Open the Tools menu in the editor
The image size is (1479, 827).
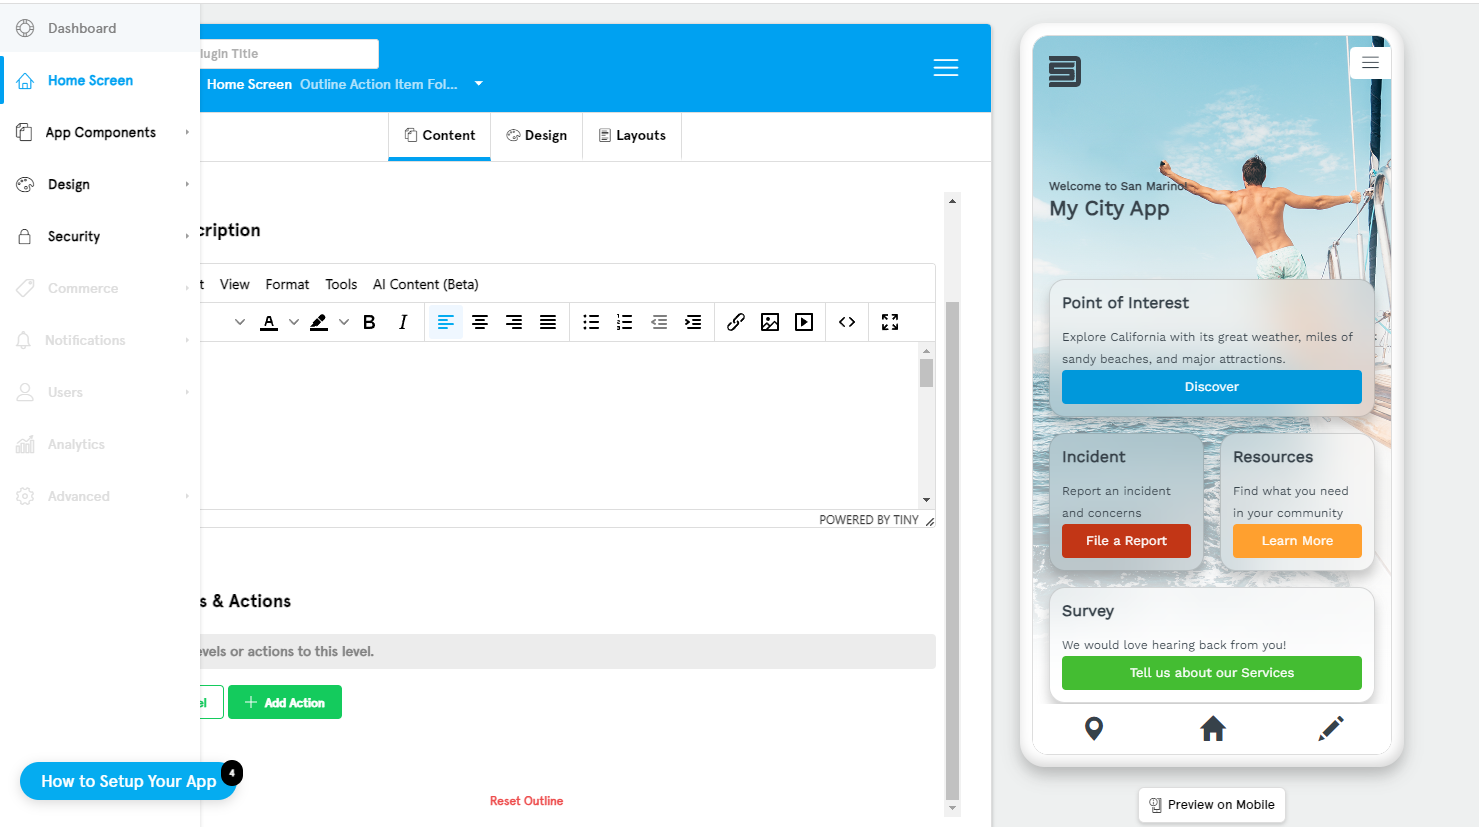341,284
